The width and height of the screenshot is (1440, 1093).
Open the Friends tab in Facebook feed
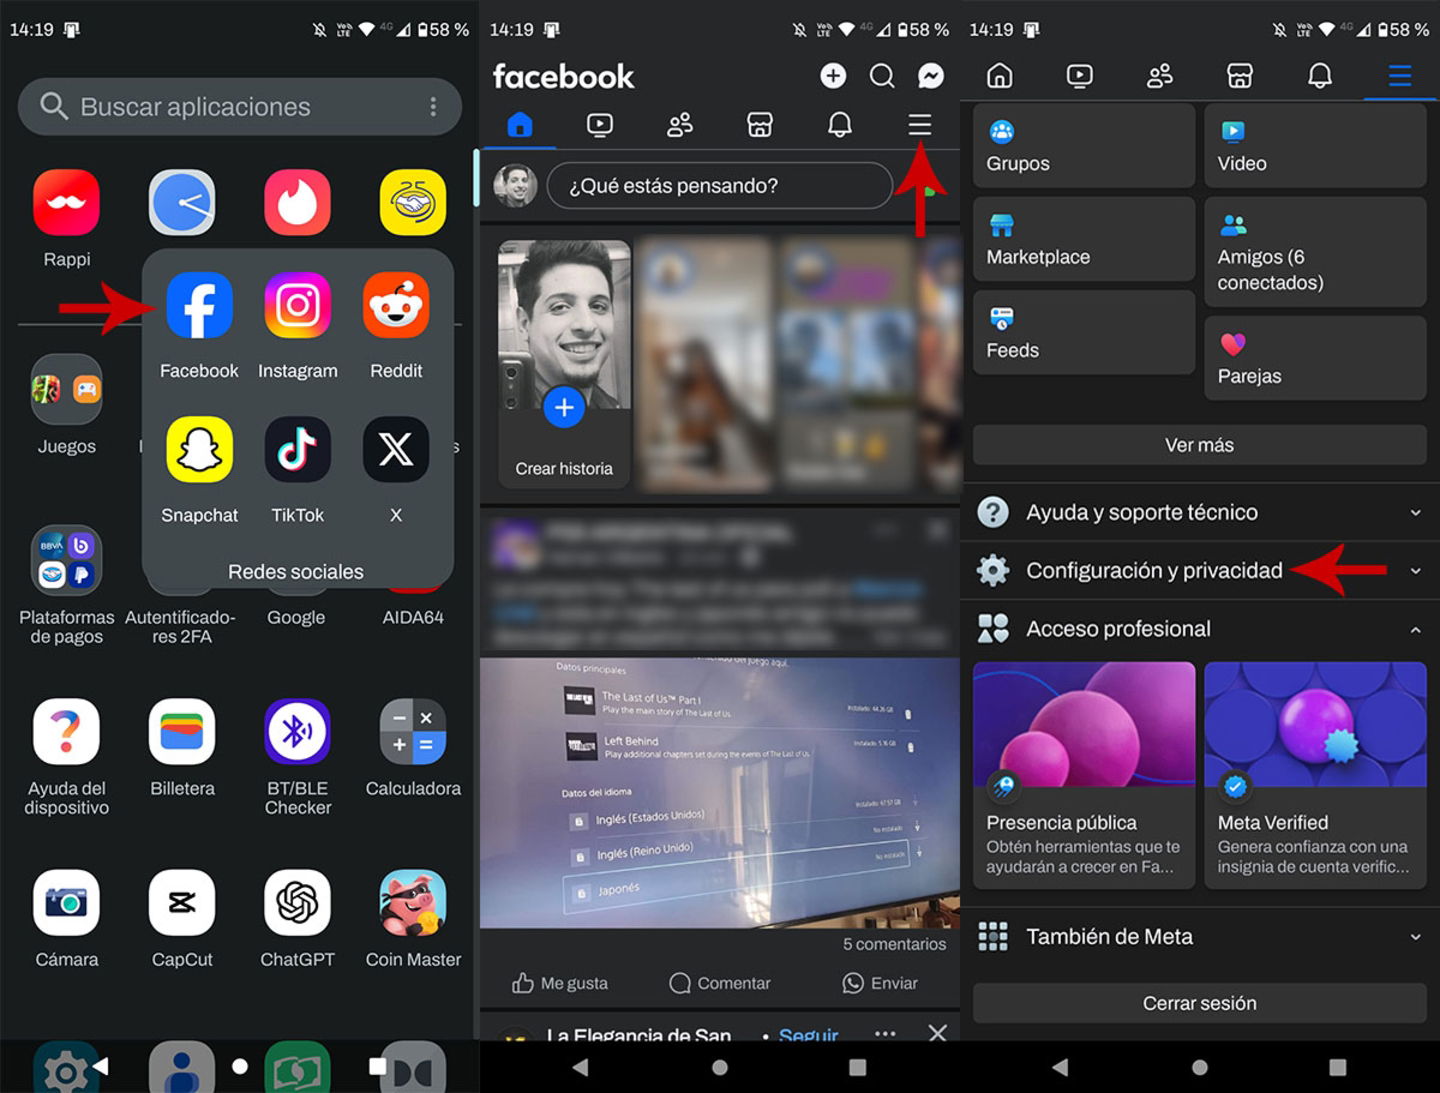pos(680,125)
